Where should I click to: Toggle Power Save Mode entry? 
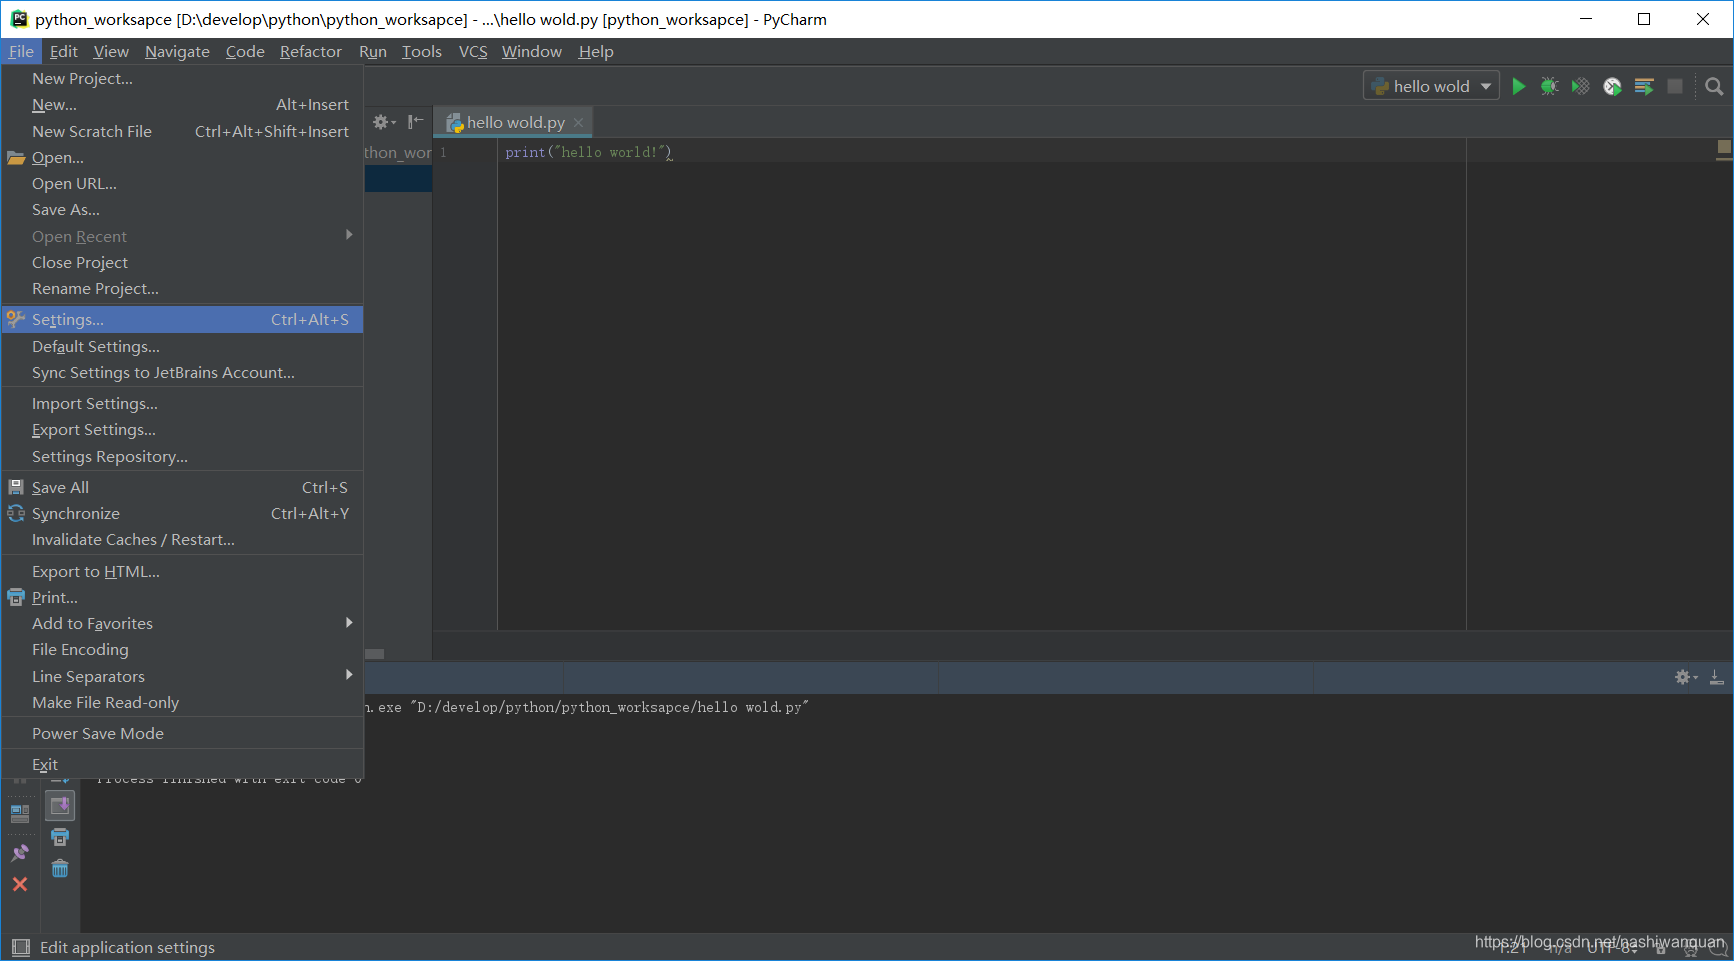pos(182,733)
